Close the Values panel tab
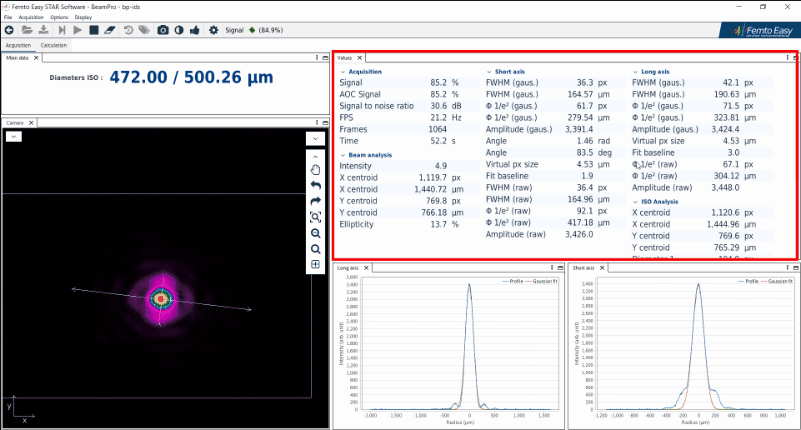This screenshot has height=430, width=801. tap(362, 58)
